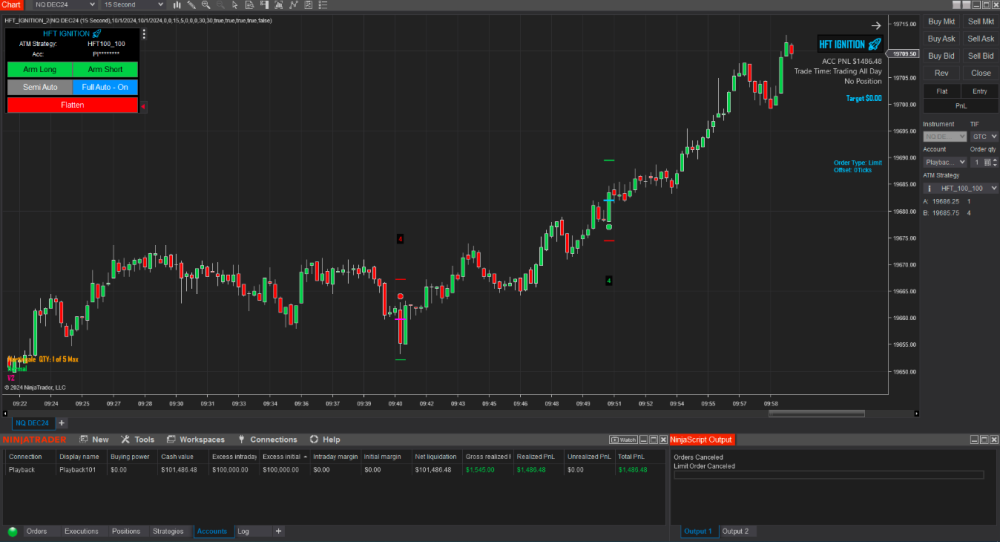The height and width of the screenshot is (542, 1000).
Task: Open the Help menu
Action: (325, 439)
